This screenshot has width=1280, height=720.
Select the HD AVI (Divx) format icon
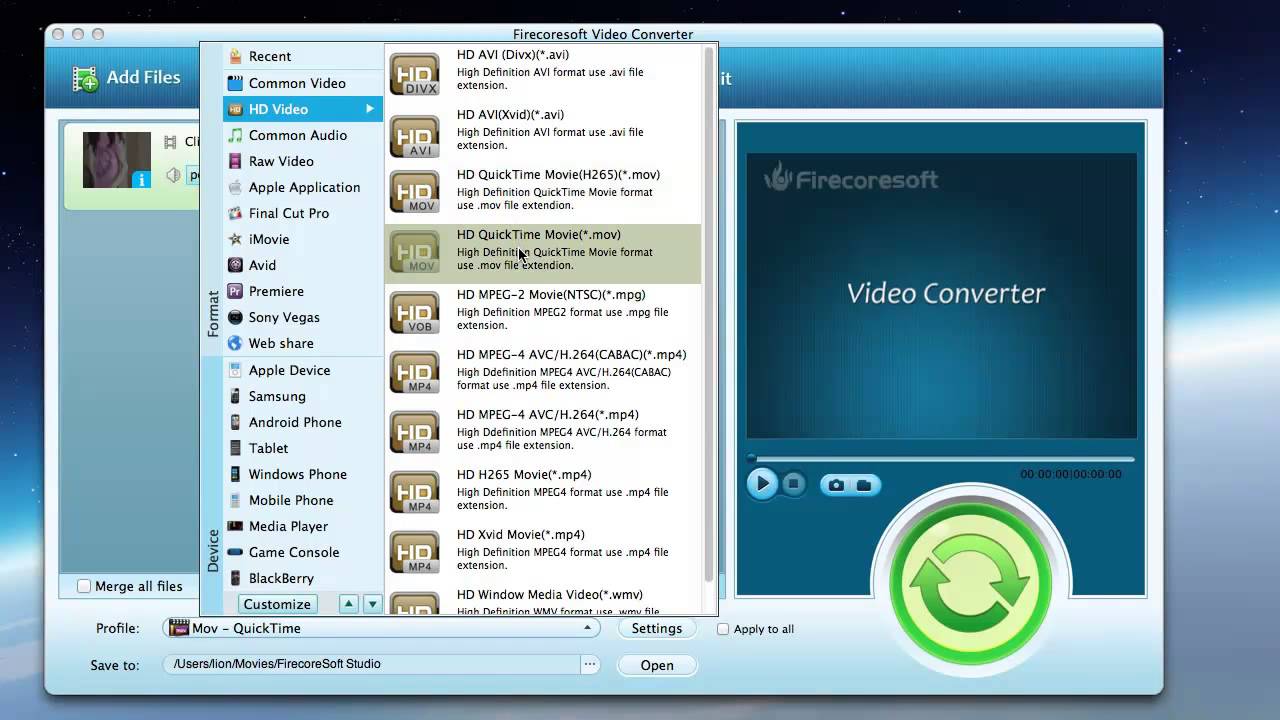(414, 74)
